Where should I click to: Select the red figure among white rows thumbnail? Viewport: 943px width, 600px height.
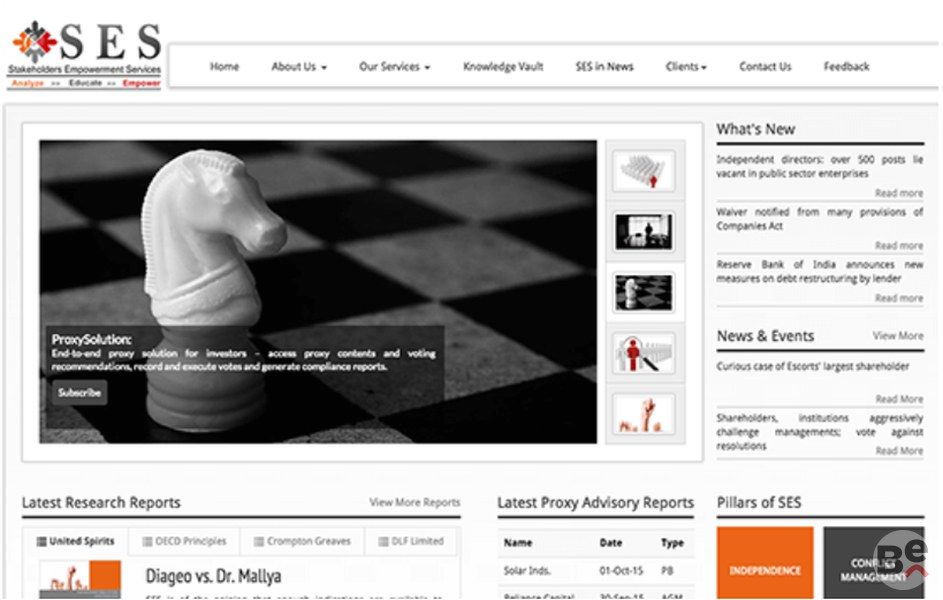pyautogui.click(x=643, y=171)
